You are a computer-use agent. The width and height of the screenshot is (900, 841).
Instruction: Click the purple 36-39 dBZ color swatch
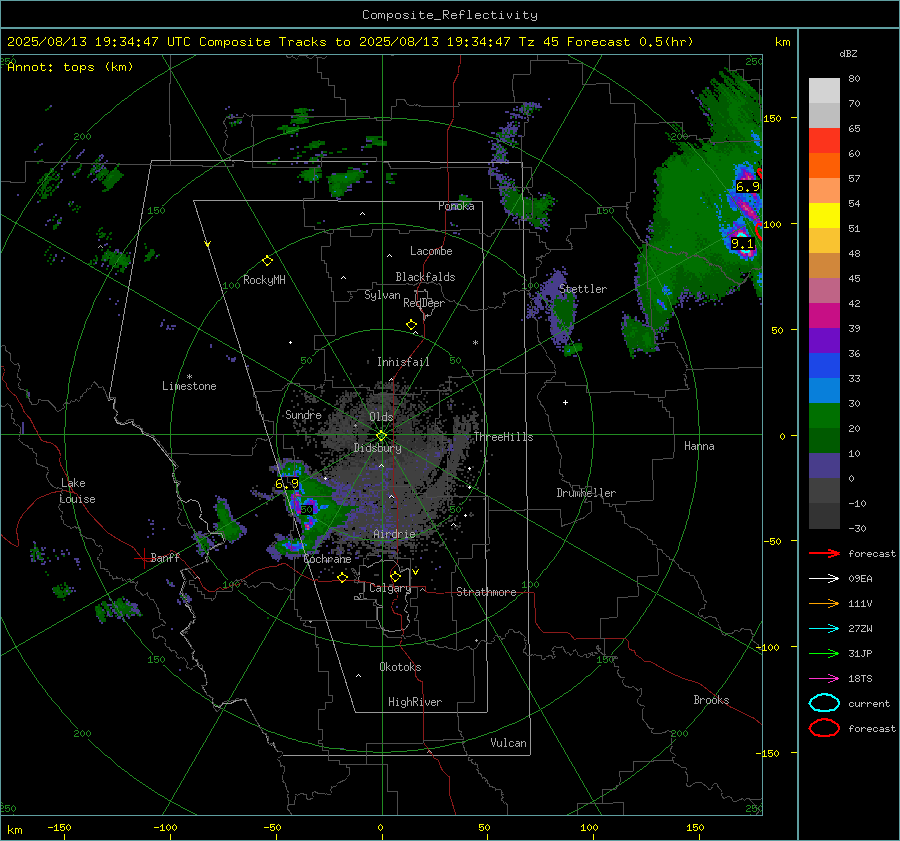tap(824, 341)
